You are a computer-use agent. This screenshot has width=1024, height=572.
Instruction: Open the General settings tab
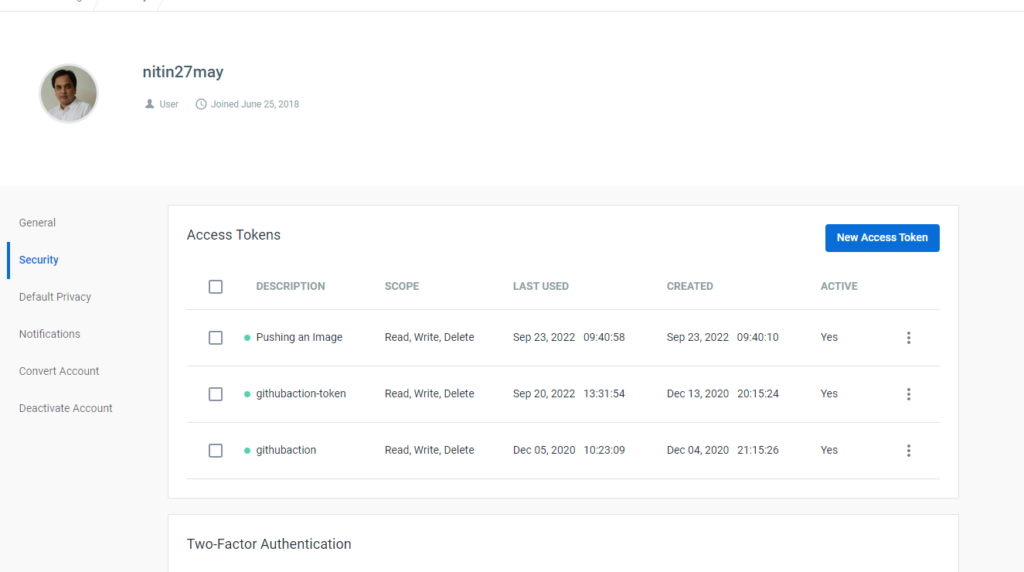pos(37,223)
